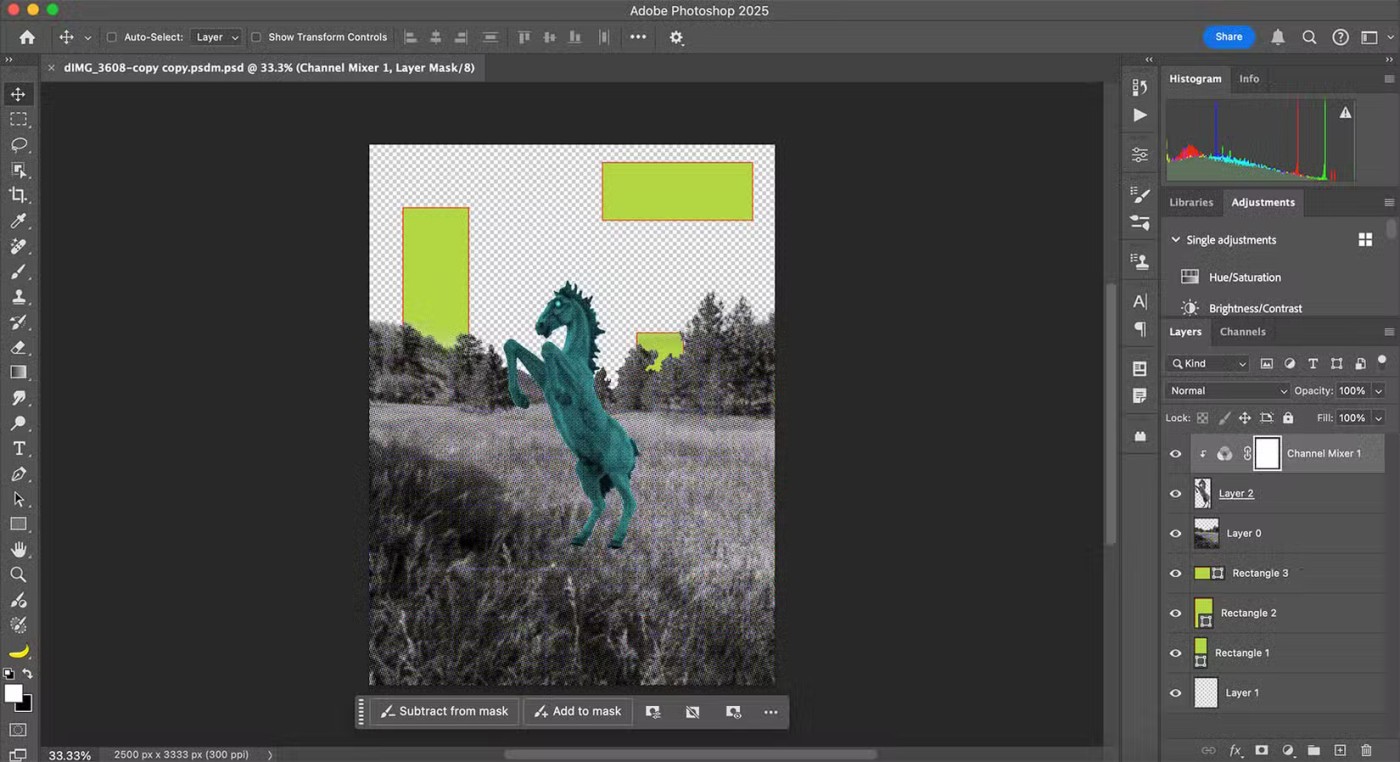1400x762 pixels.
Task: Click the Home icon in options bar
Action: (27, 37)
